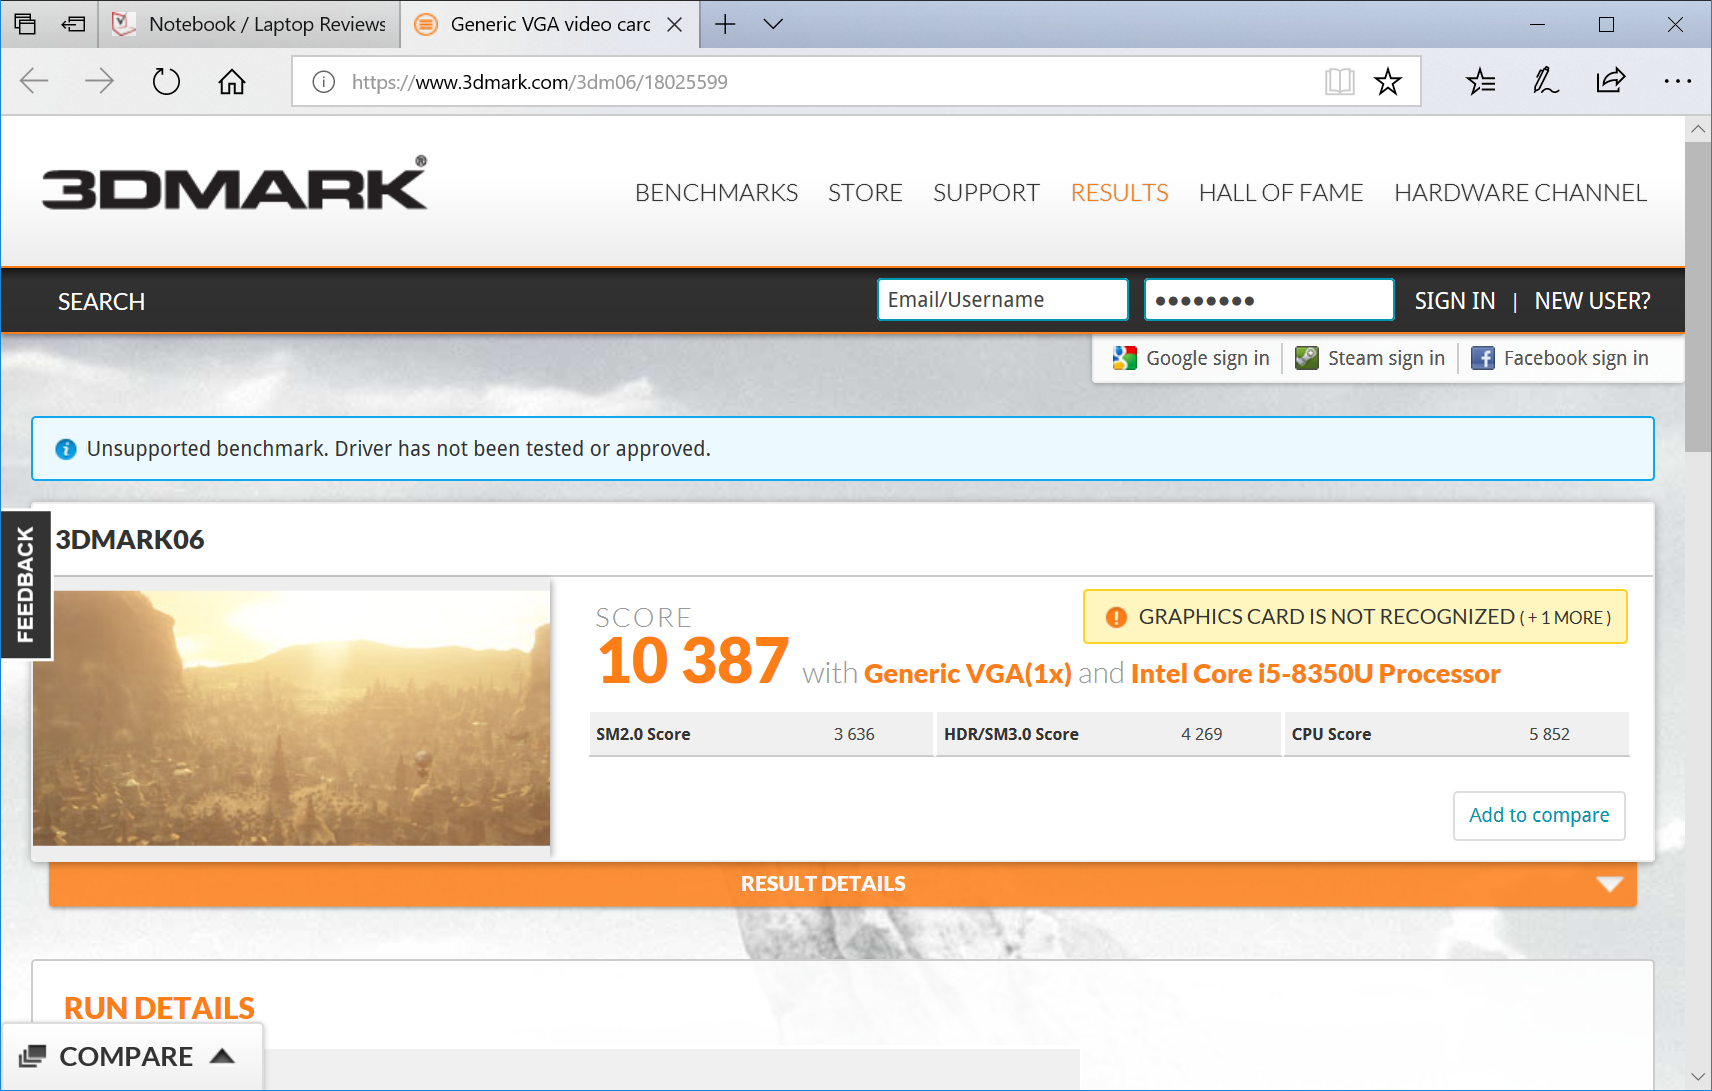Click the scrollbar up arrow
Screen dimensions: 1712x1091
[1698, 129]
